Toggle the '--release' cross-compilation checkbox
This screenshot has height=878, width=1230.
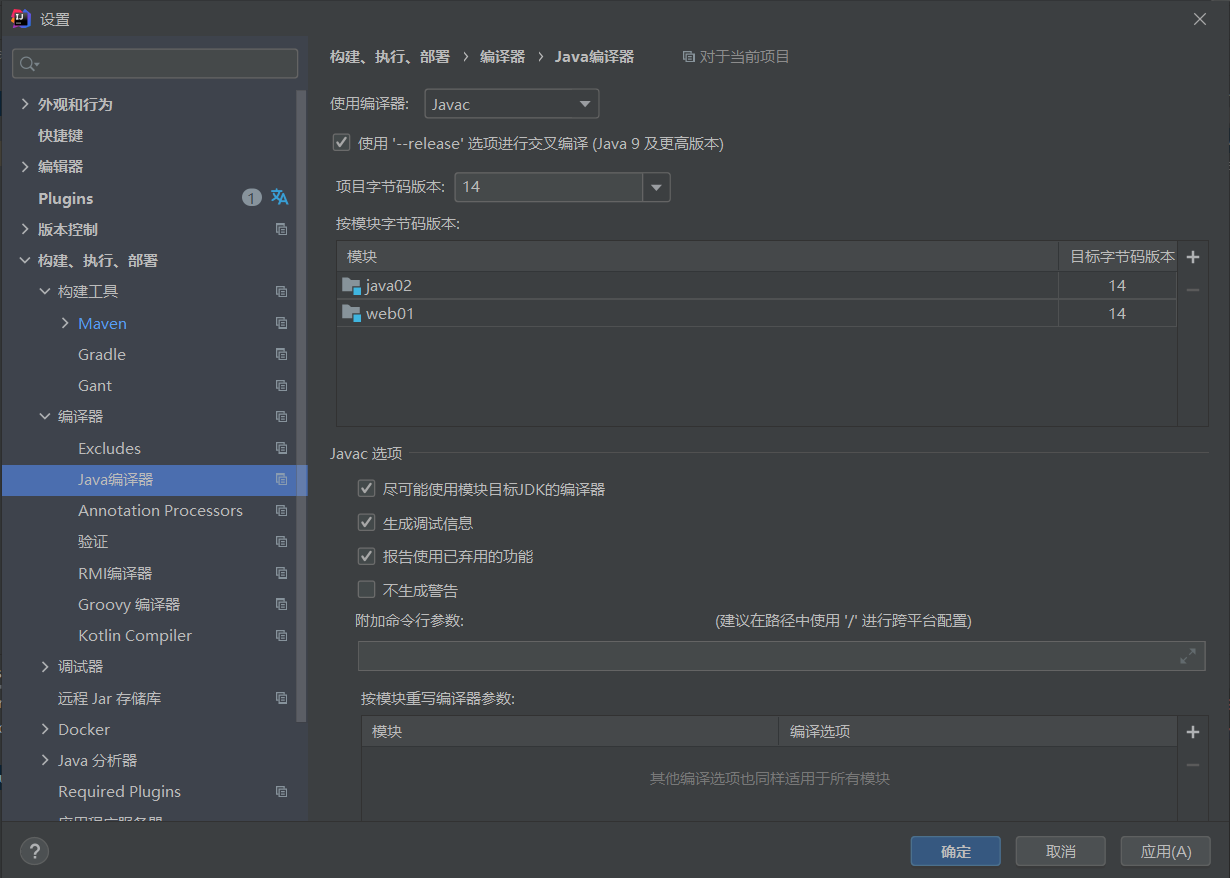click(342, 143)
